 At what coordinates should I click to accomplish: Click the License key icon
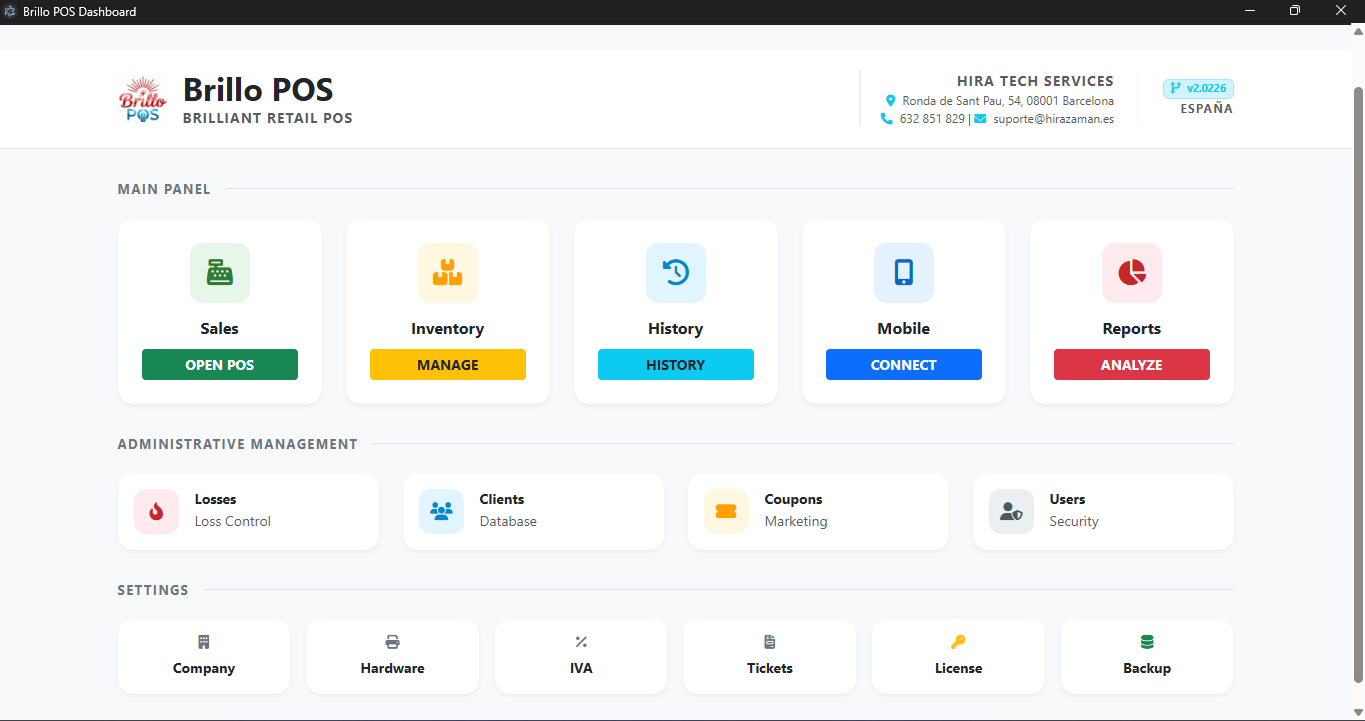958,642
